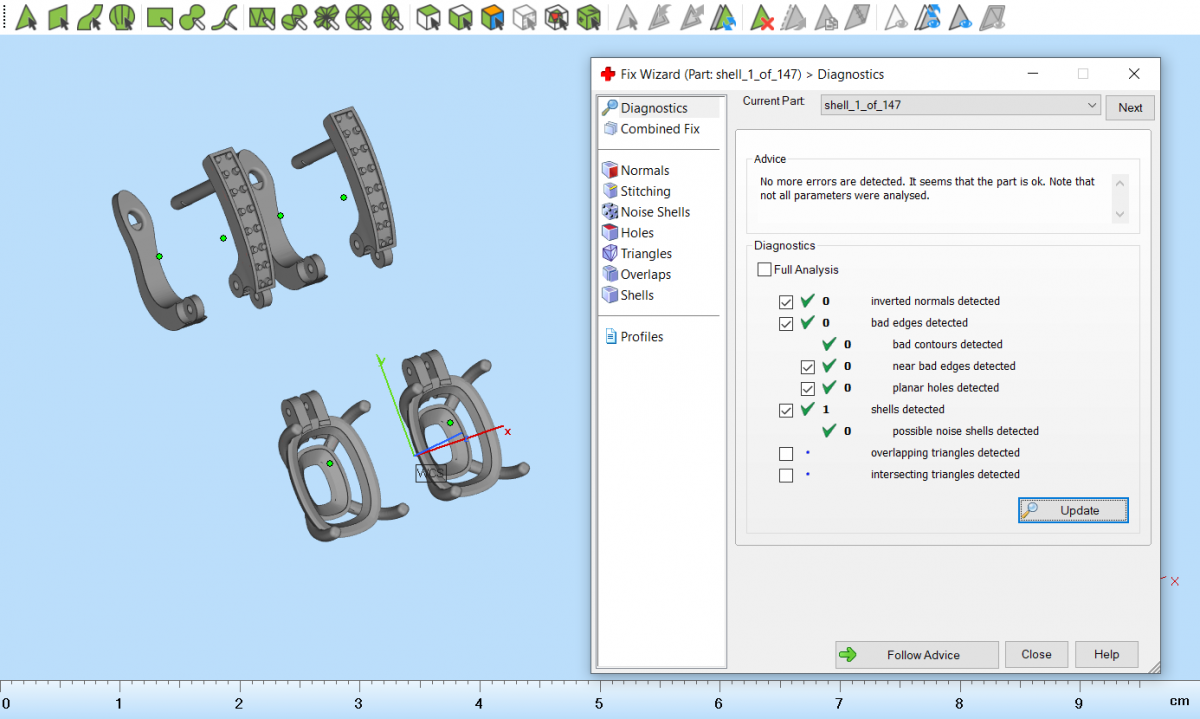This screenshot has height=719, width=1200.
Task: Choose the rectangle window marking tool
Action: (158, 17)
